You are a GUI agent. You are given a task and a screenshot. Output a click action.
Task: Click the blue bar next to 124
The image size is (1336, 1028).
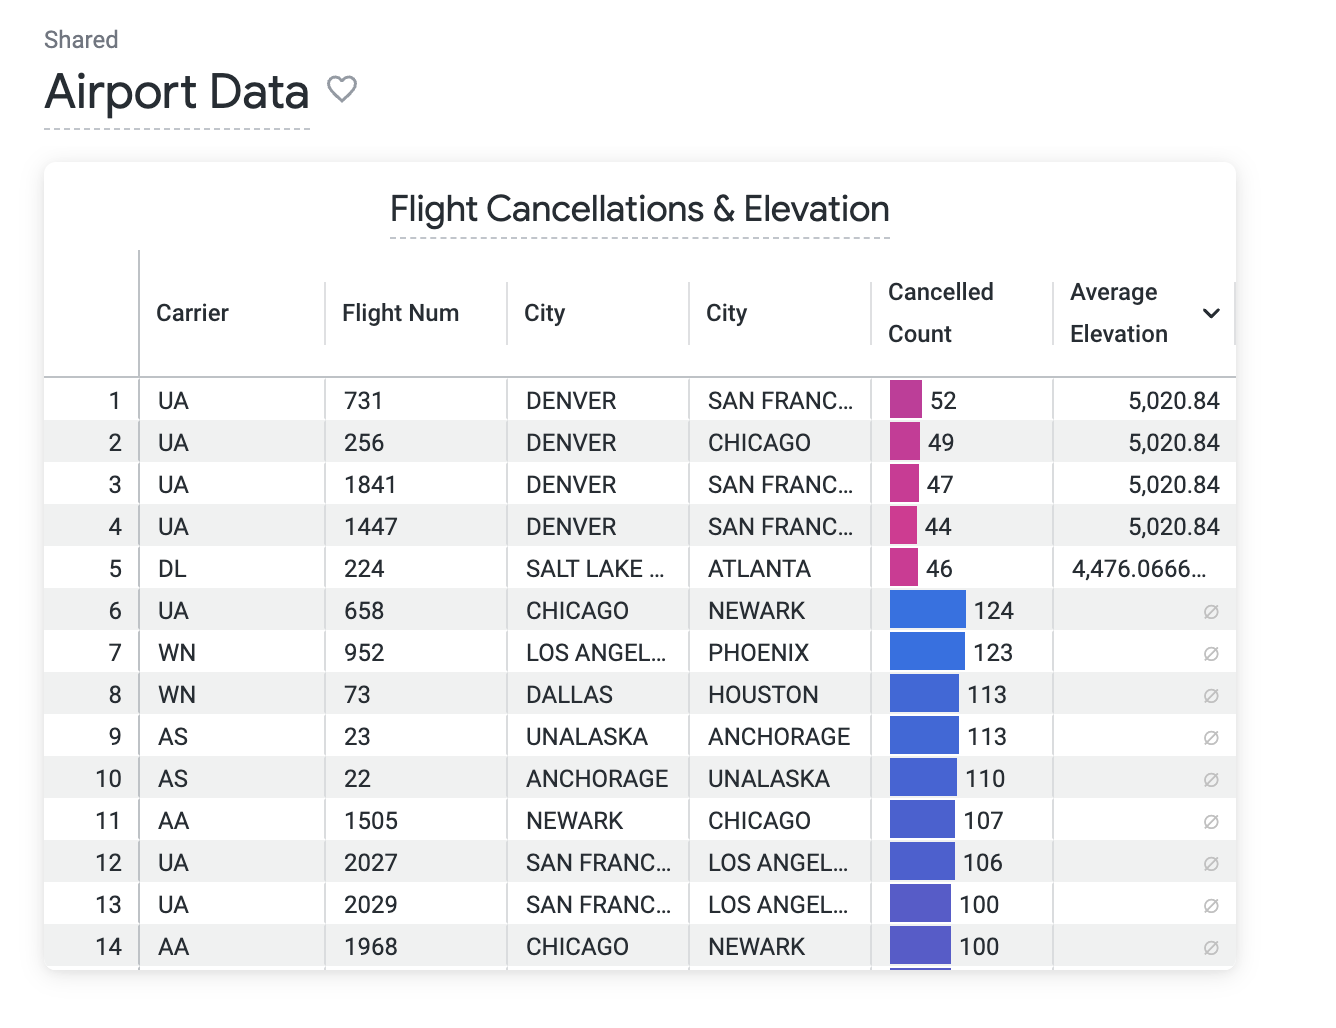pos(926,609)
